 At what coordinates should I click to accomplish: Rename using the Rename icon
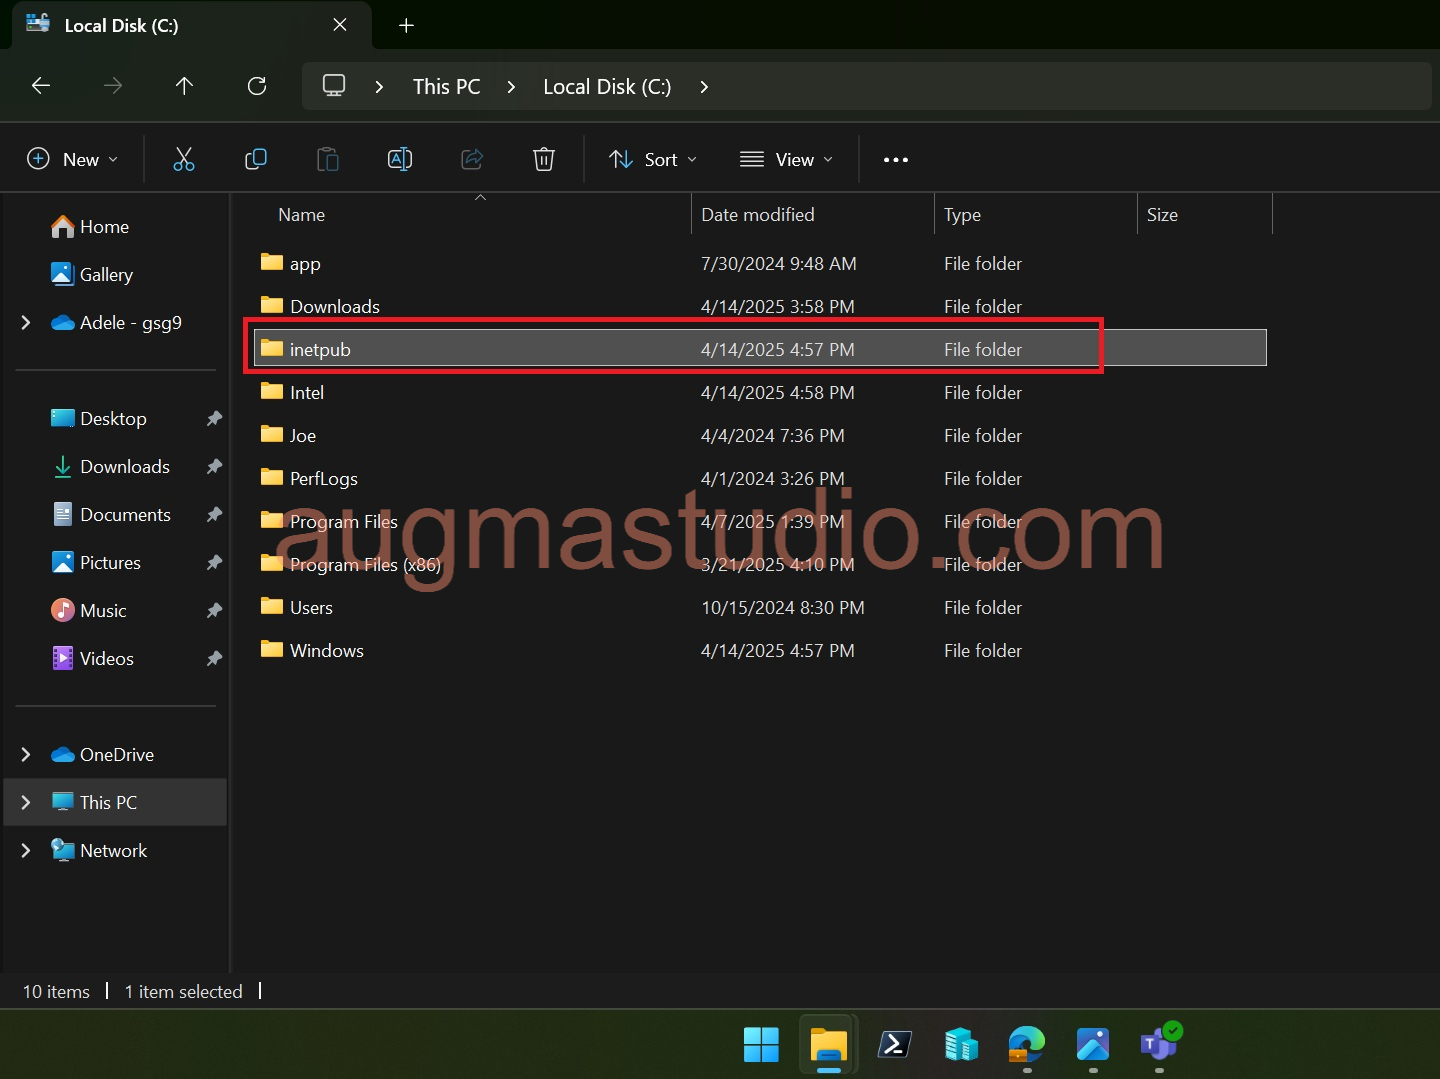400,158
